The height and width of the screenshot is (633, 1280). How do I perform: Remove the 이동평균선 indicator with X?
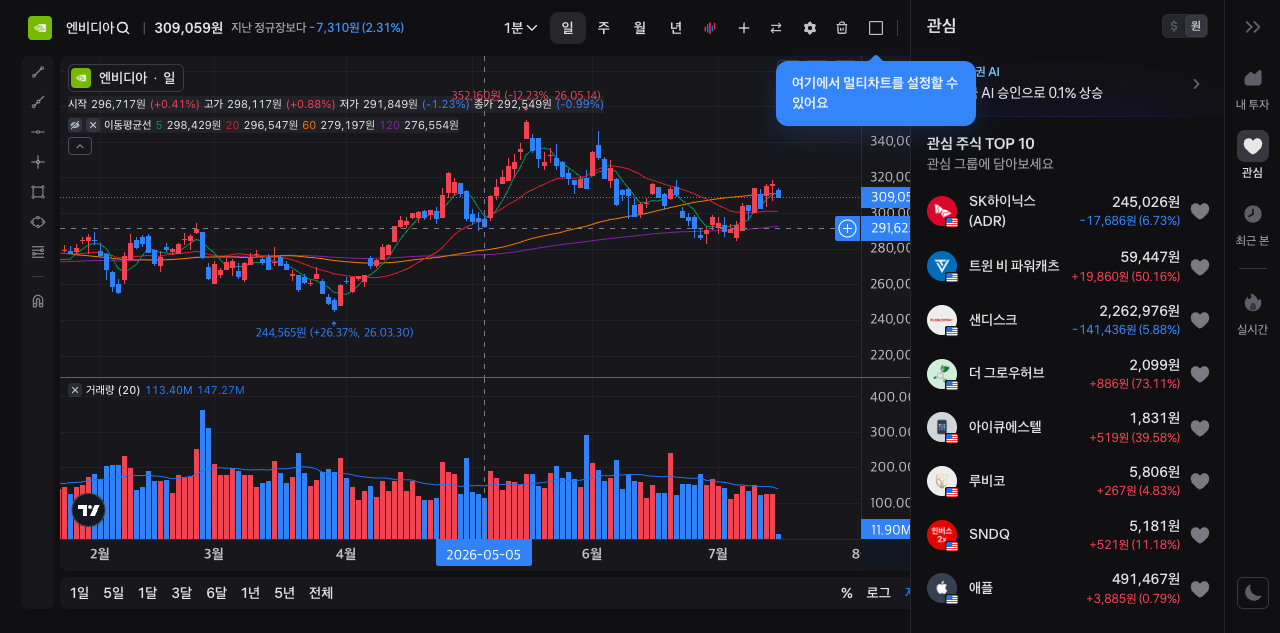tap(94, 125)
